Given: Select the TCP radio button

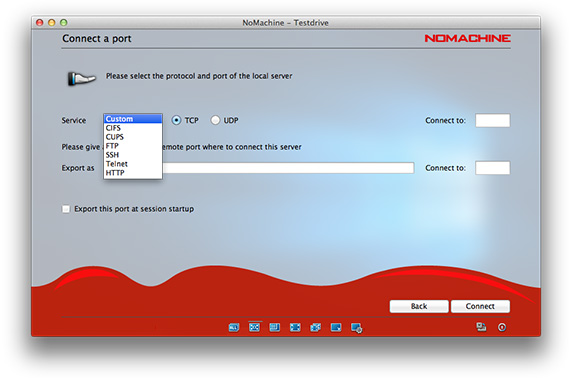Looking at the screenshot, I should (x=176, y=120).
